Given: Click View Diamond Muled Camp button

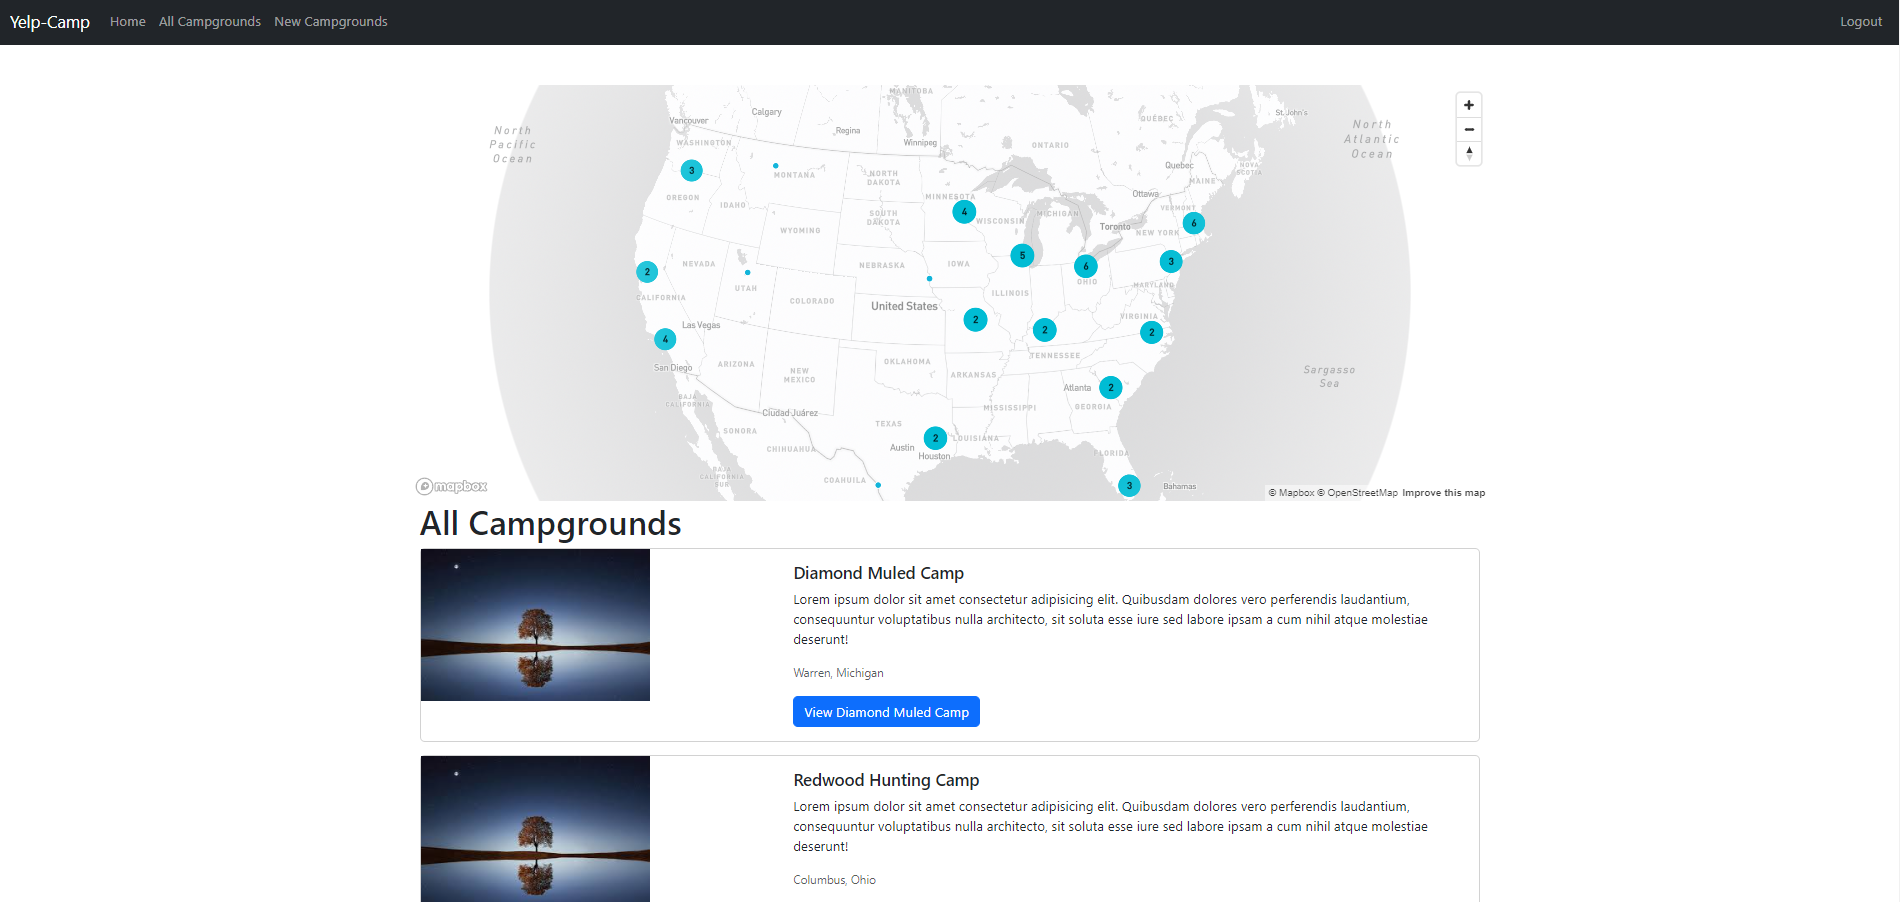Looking at the screenshot, I should tap(886, 712).
